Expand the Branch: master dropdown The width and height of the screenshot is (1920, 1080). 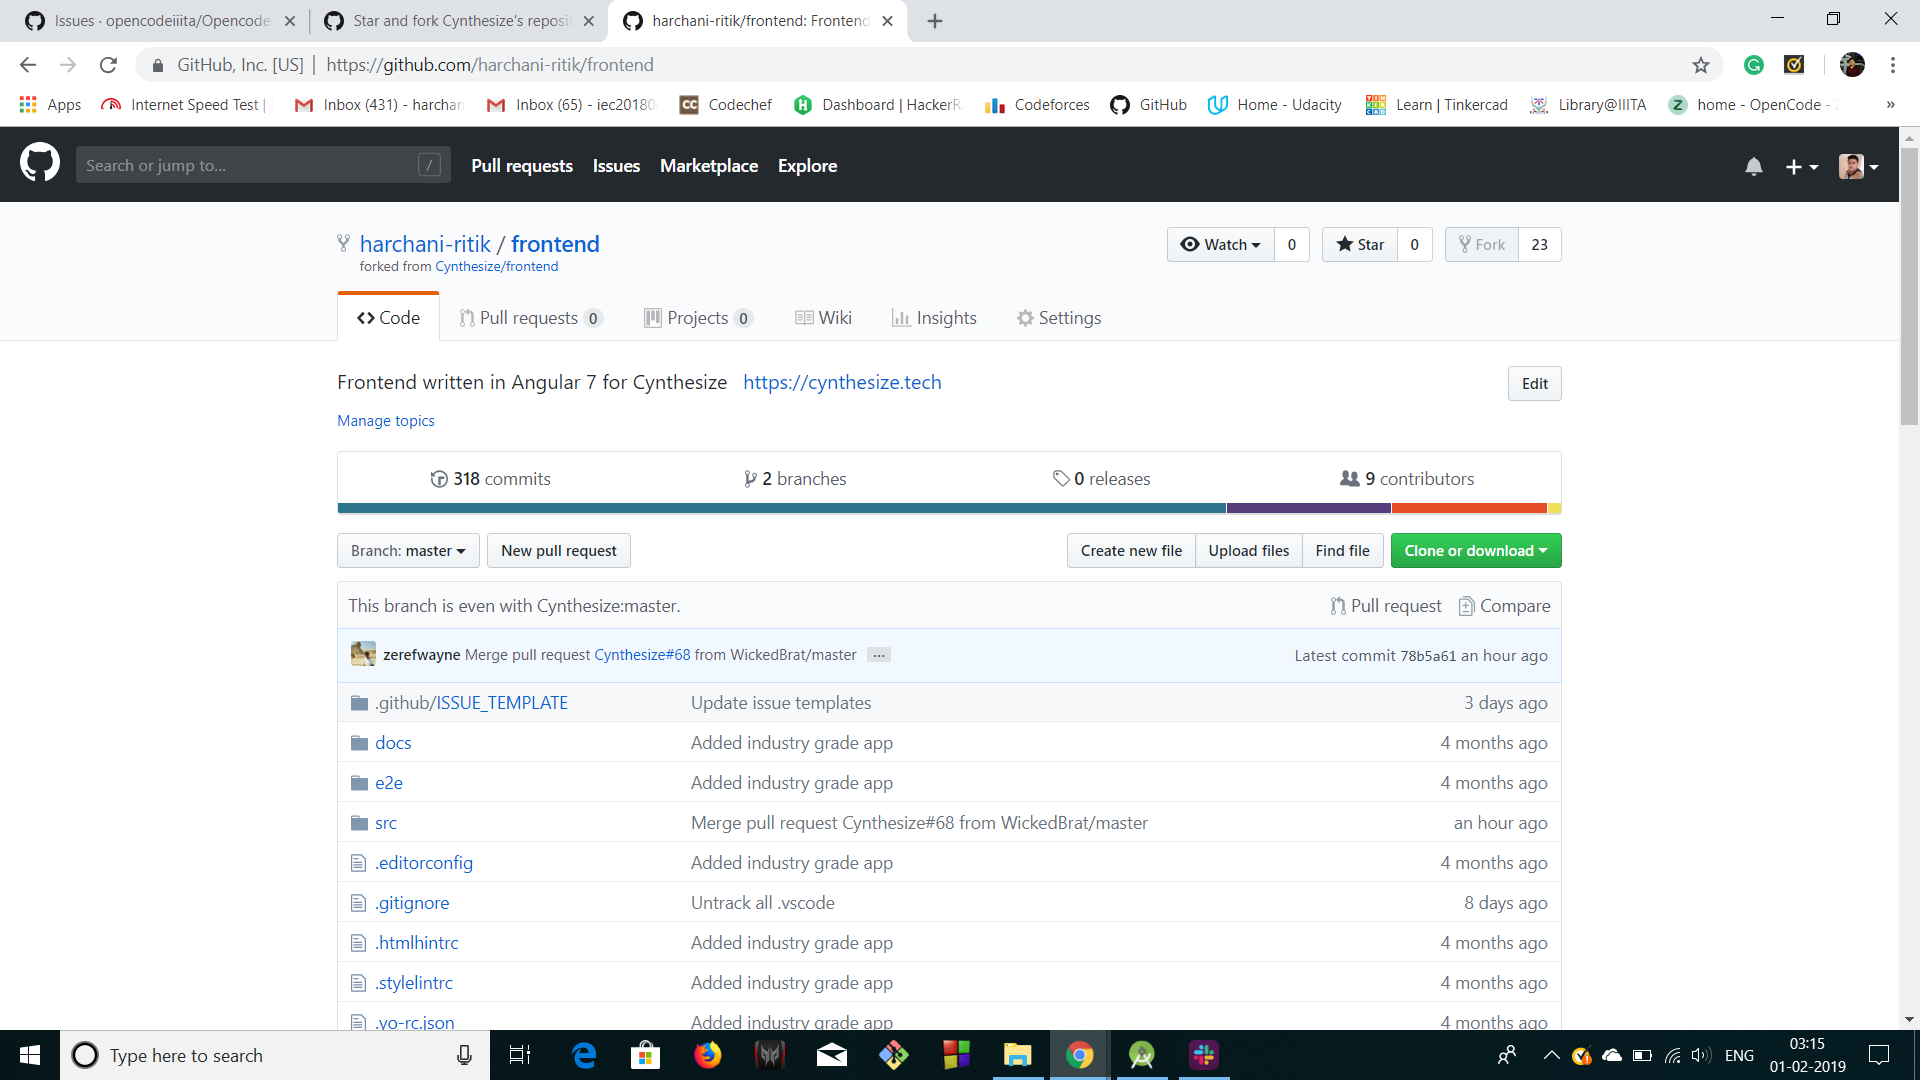point(408,551)
